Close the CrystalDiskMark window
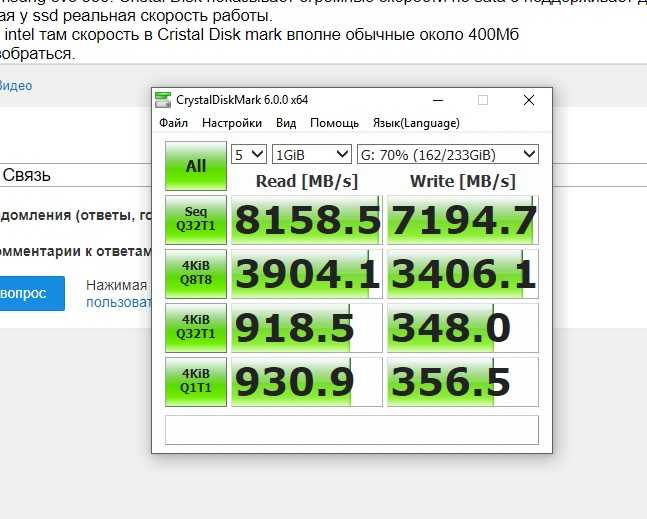 (x=529, y=100)
